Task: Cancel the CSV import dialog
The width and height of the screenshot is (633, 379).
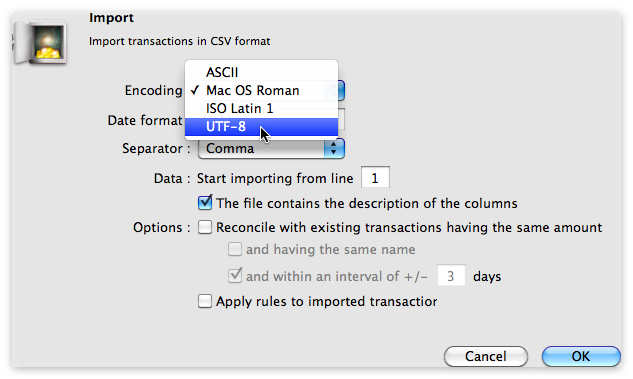Action: [486, 356]
